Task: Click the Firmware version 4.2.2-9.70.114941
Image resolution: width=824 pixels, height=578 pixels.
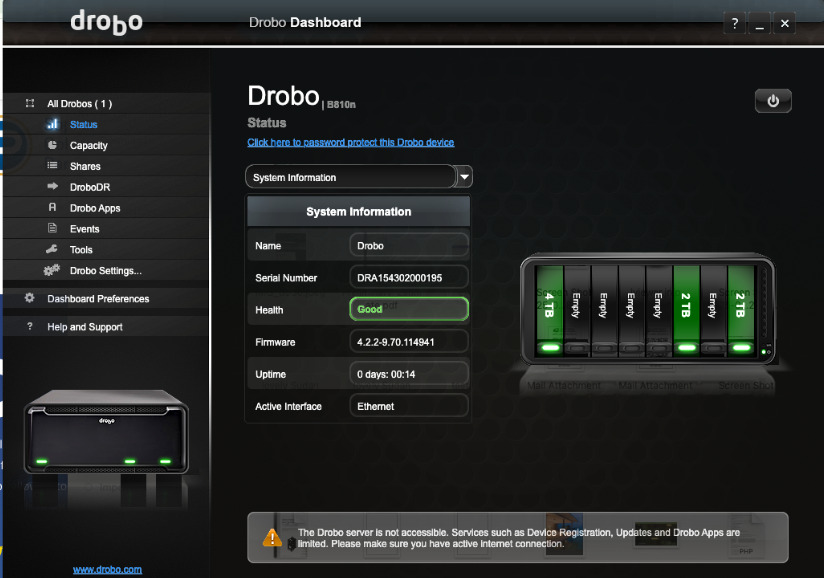Action: (409, 342)
